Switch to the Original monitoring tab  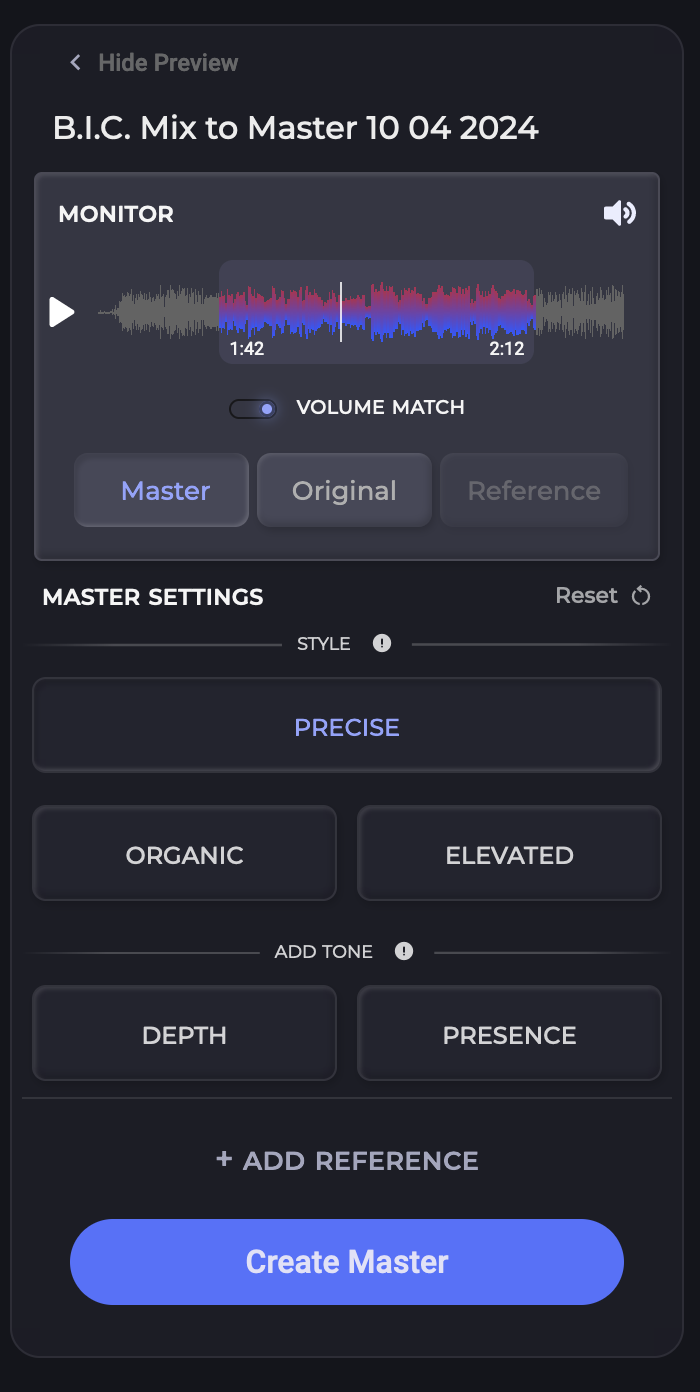(344, 490)
